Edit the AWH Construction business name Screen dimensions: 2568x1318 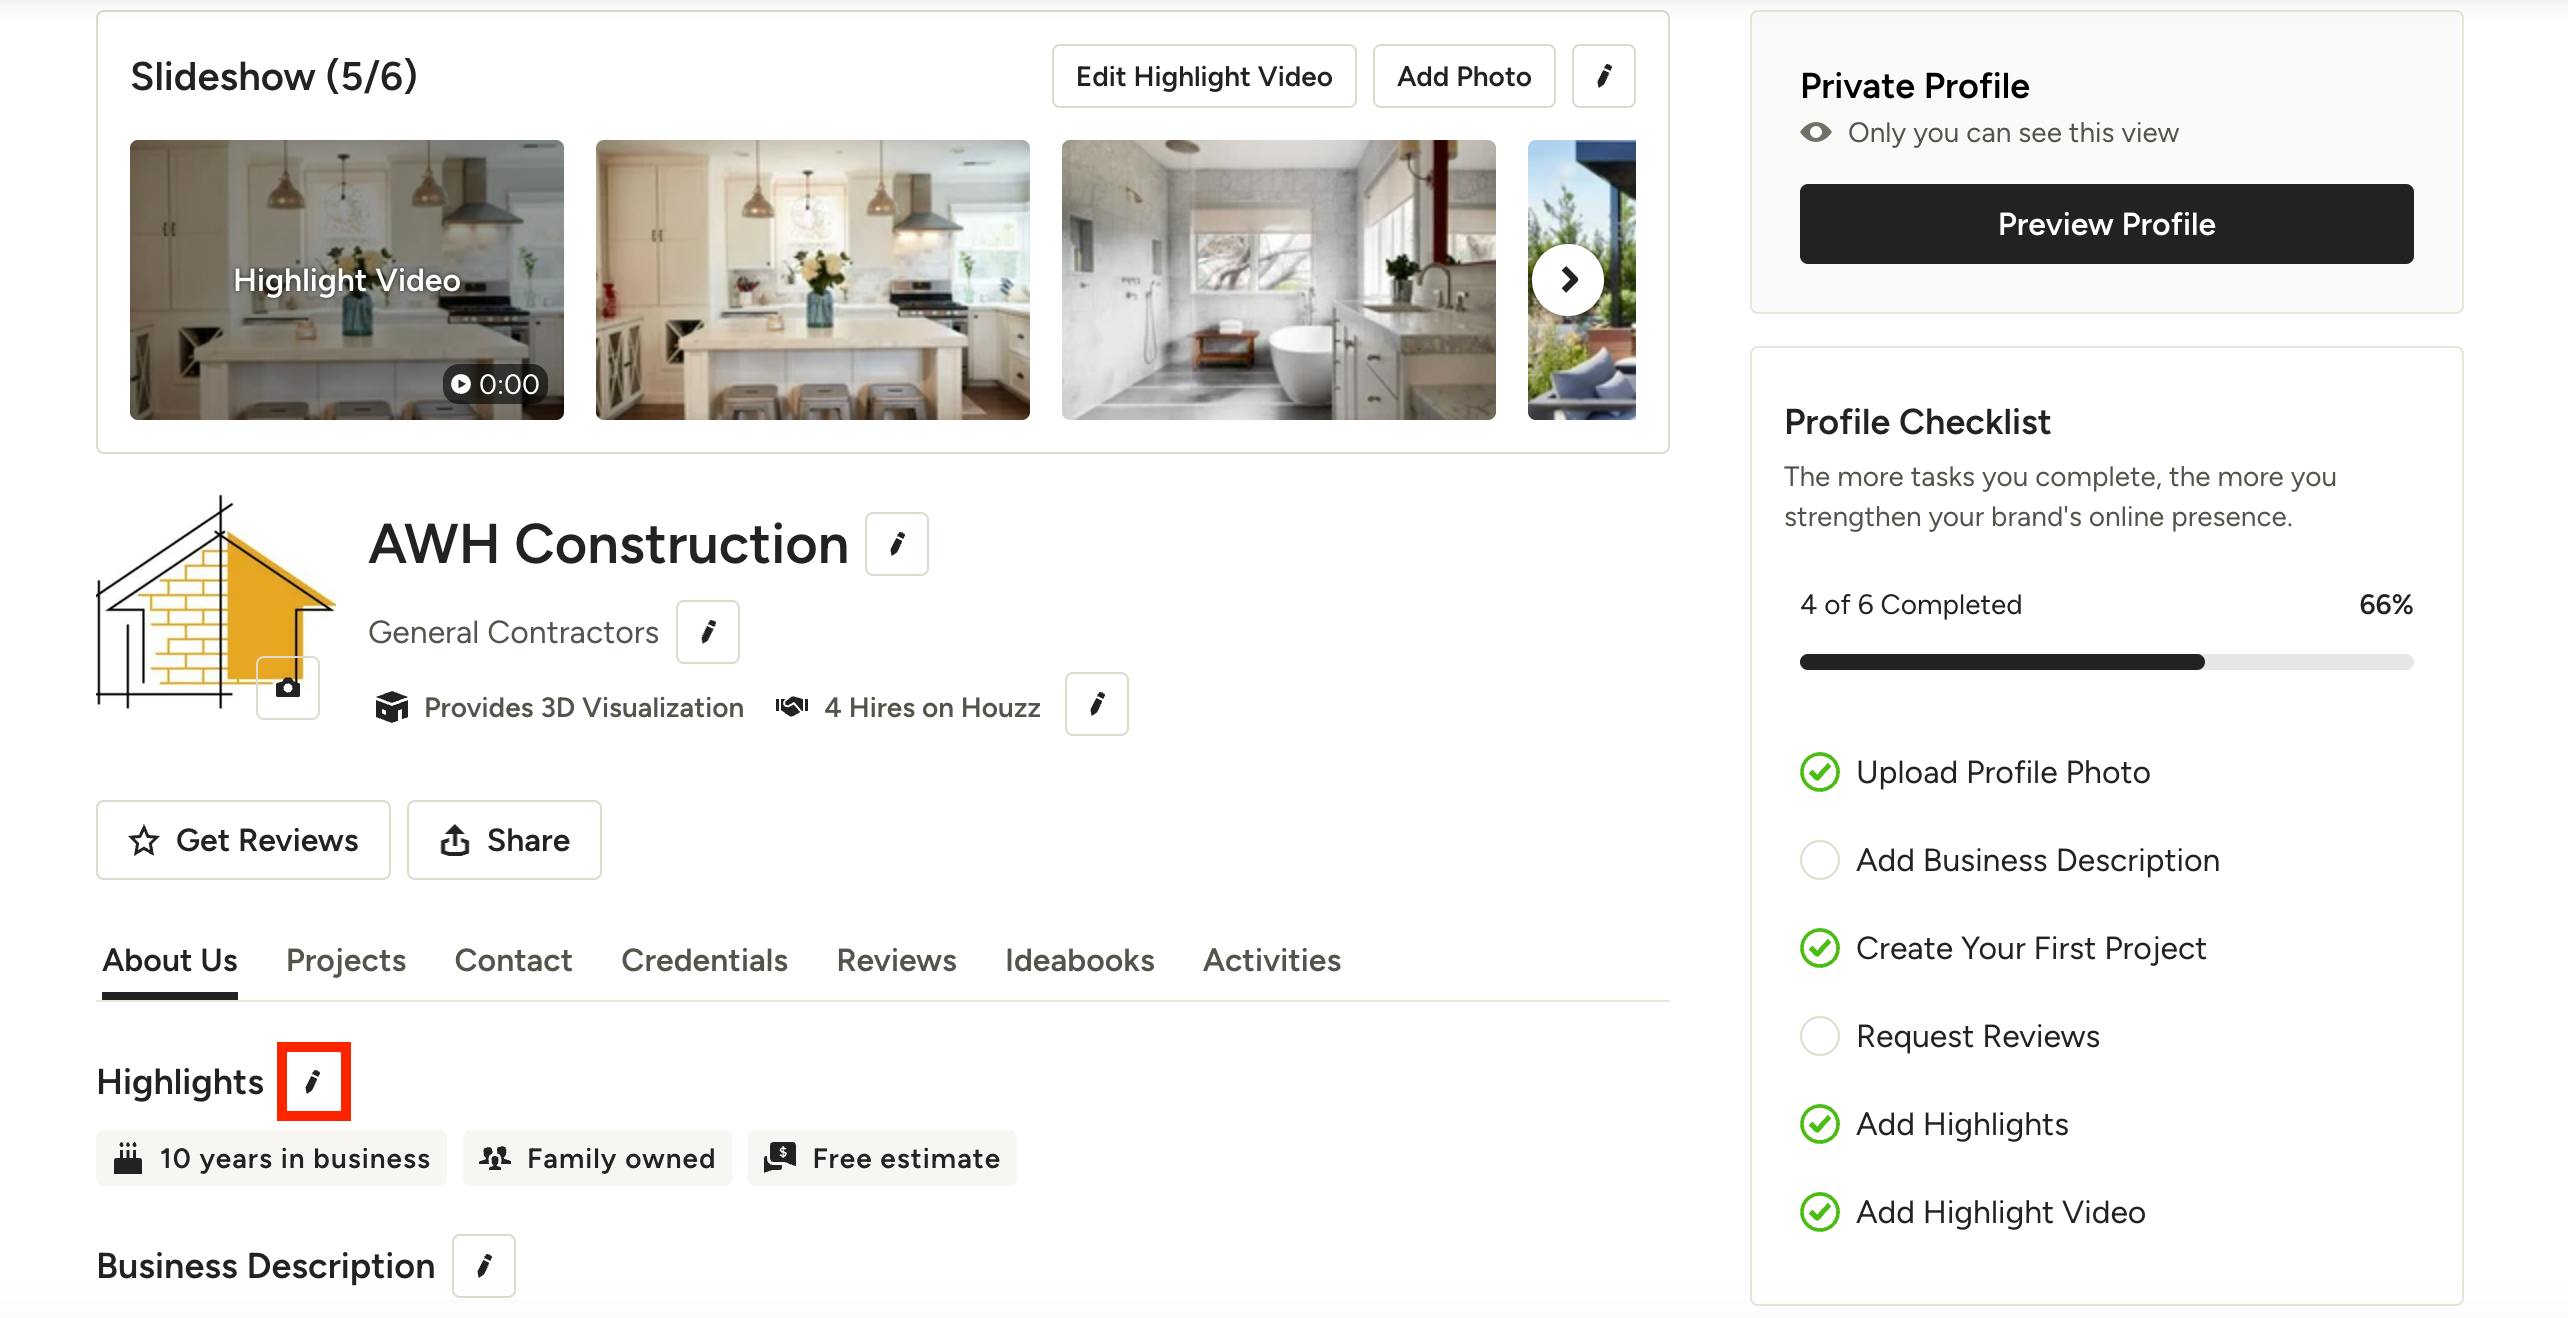click(897, 544)
